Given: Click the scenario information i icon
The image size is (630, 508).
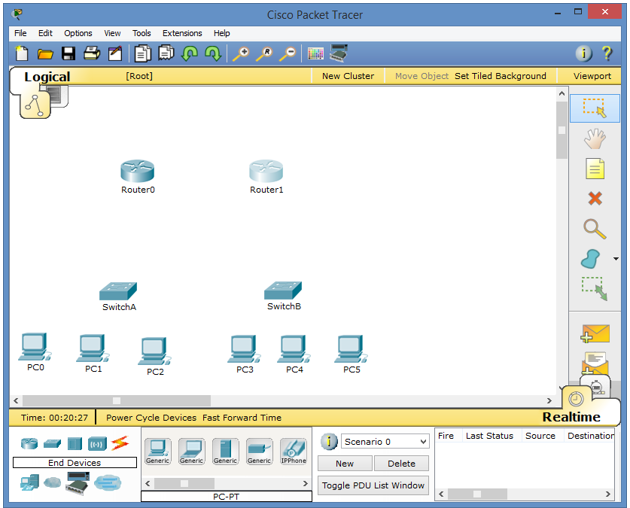Looking at the screenshot, I should click(x=329, y=442).
